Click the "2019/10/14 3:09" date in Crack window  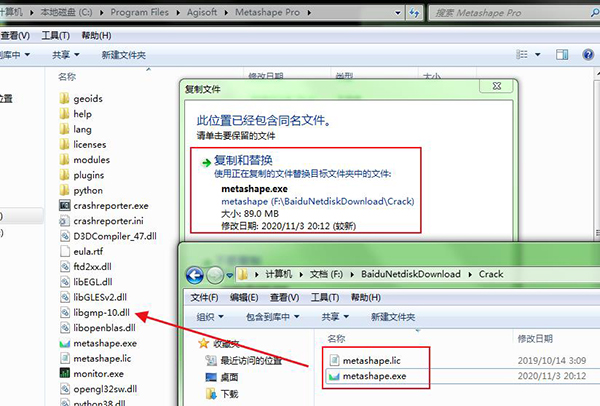point(552,360)
